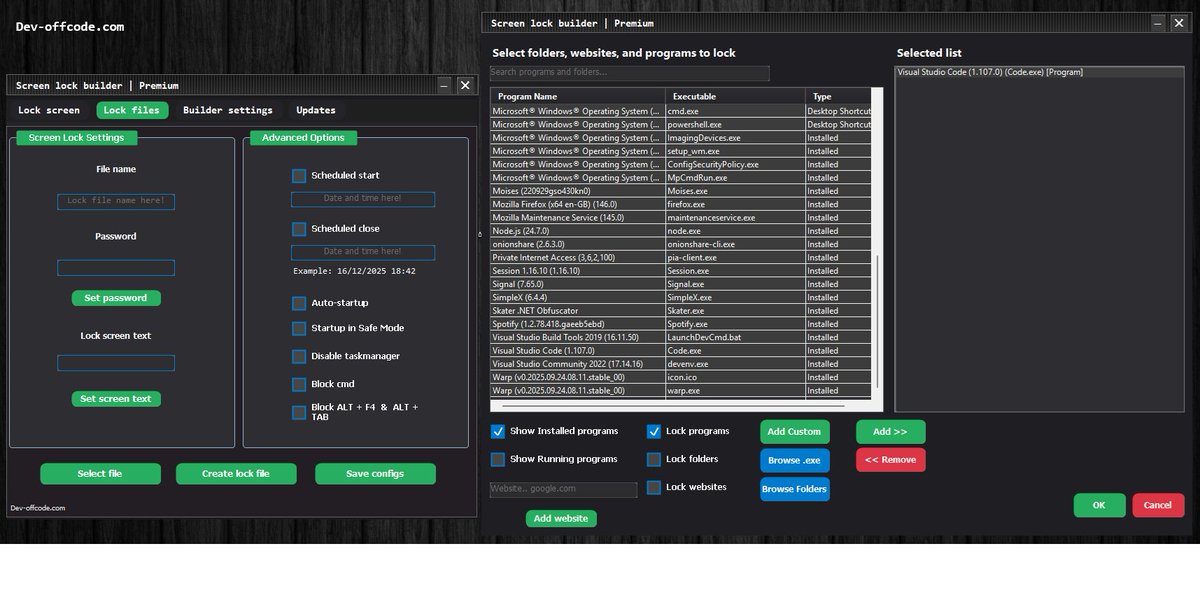Enable the Scheduled start checkbox
Screen dimensions: 1200x614
click(x=299, y=175)
